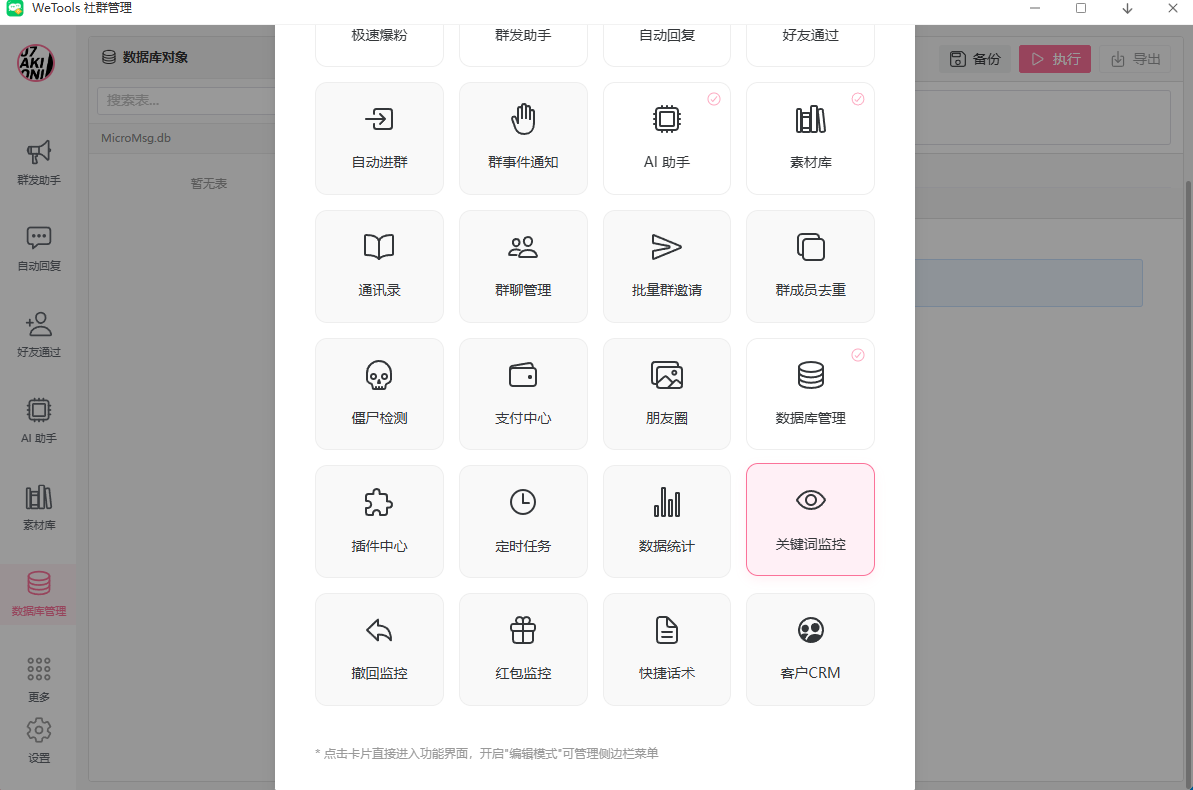1193x790 pixels.
Task: Open 设置 in the left sidebar
Action: click(39, 740)
